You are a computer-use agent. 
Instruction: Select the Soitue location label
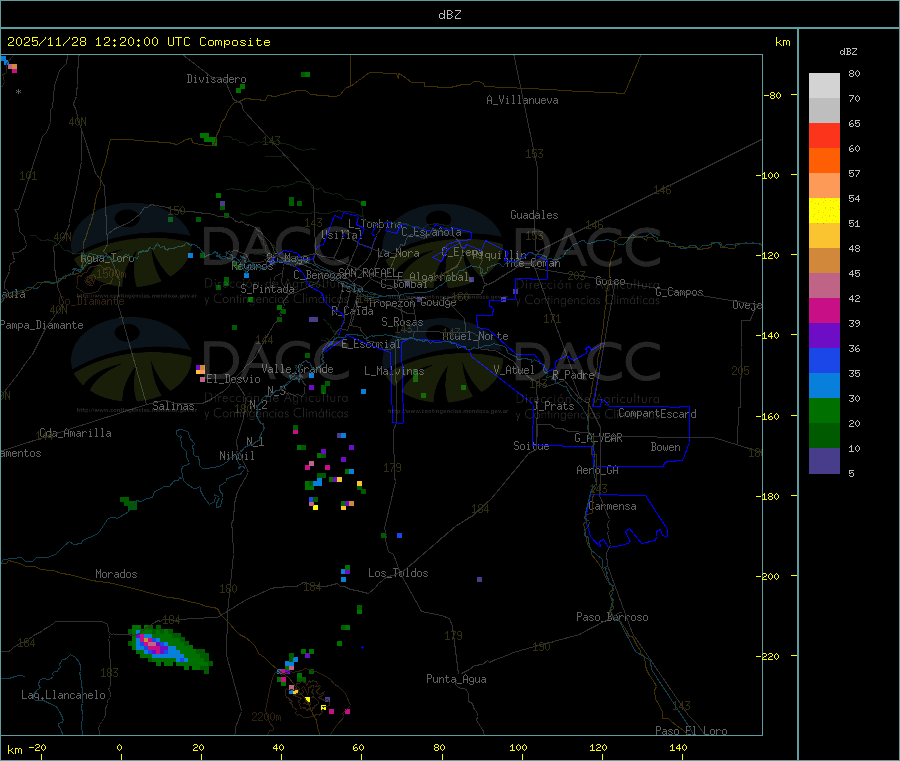[531, 446]
